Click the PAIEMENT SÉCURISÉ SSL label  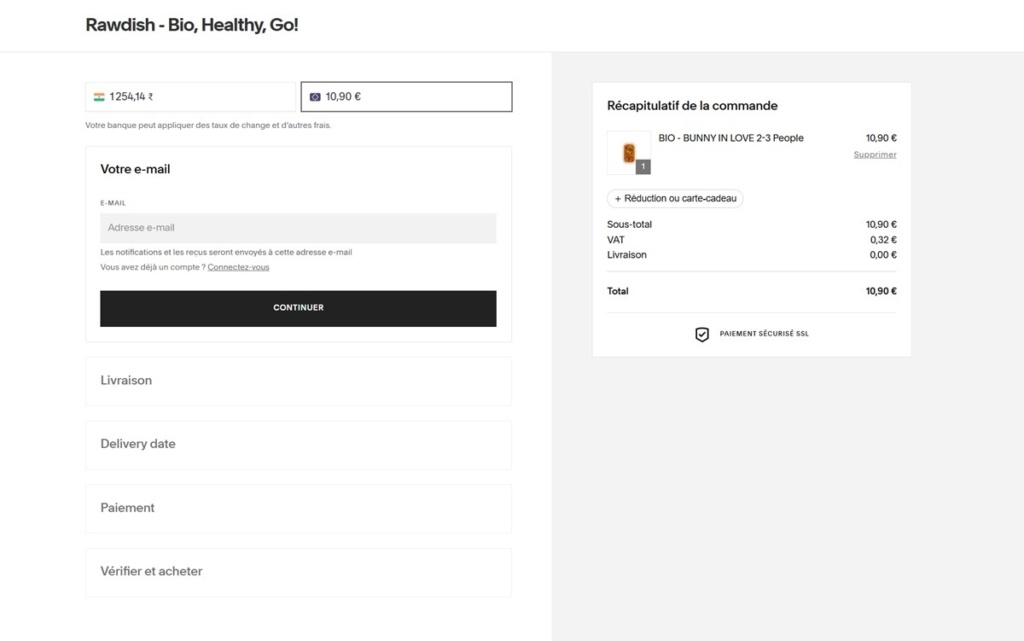click(764, 334)
